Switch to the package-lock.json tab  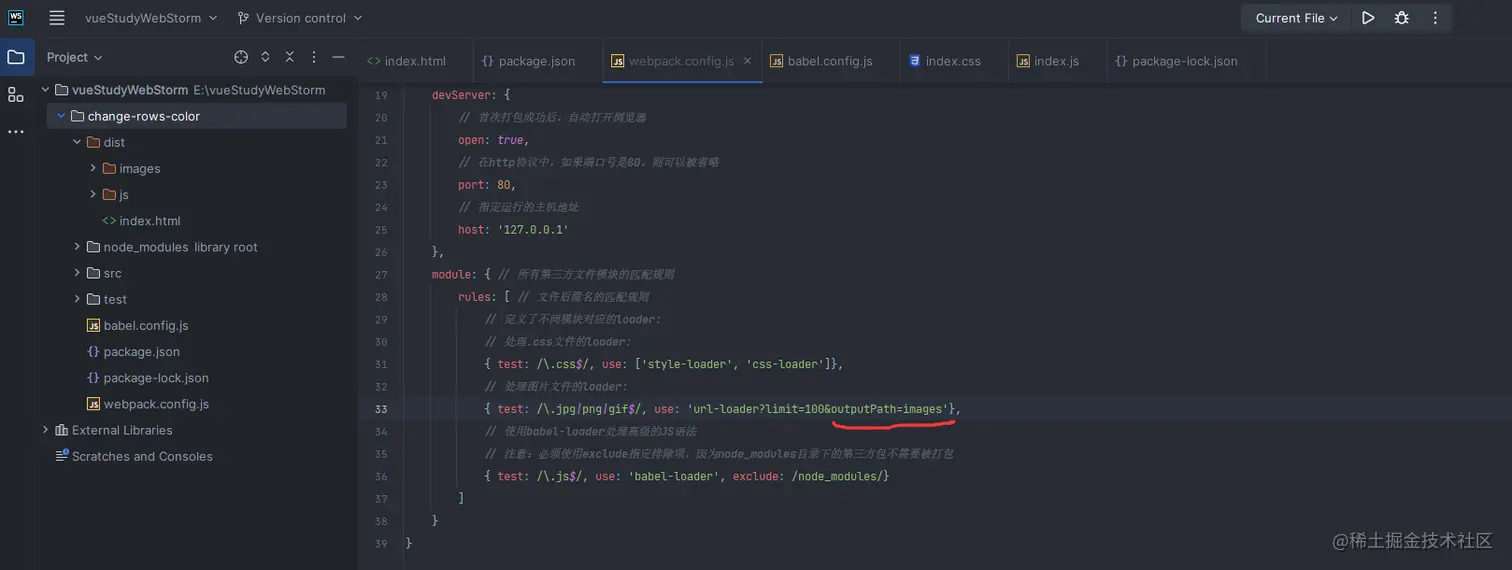[1176, 61]
